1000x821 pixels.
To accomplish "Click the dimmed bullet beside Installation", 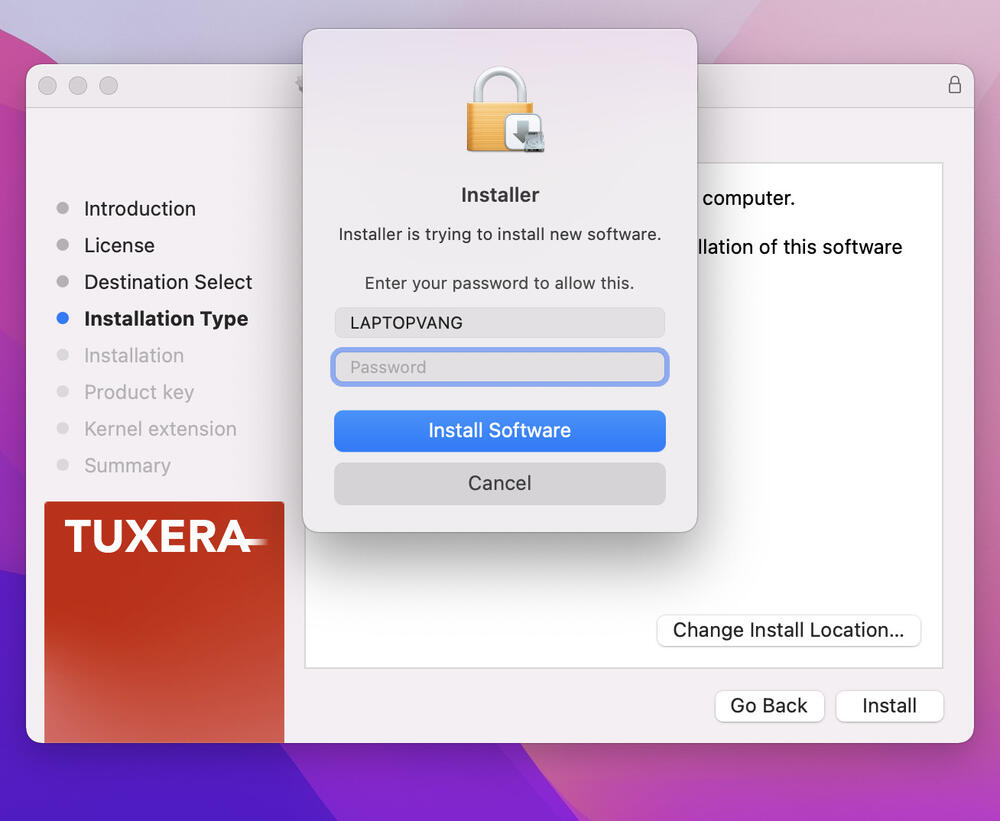I will (62, 355).
